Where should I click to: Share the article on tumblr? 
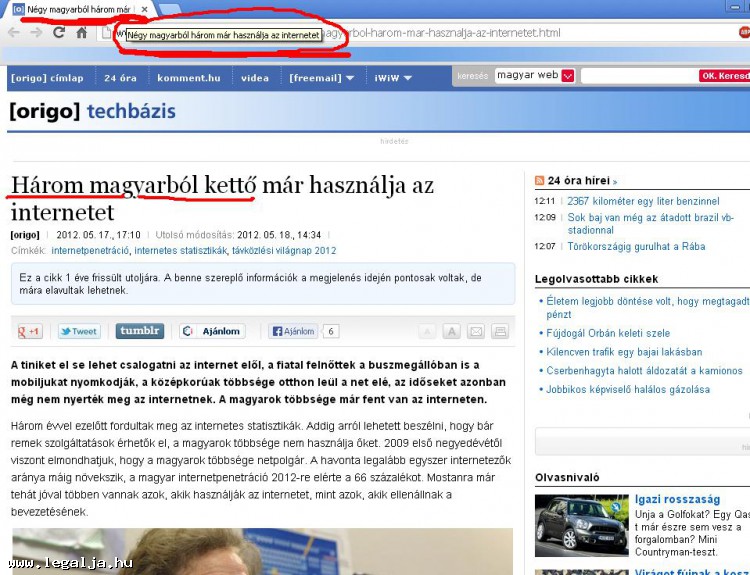140,331
